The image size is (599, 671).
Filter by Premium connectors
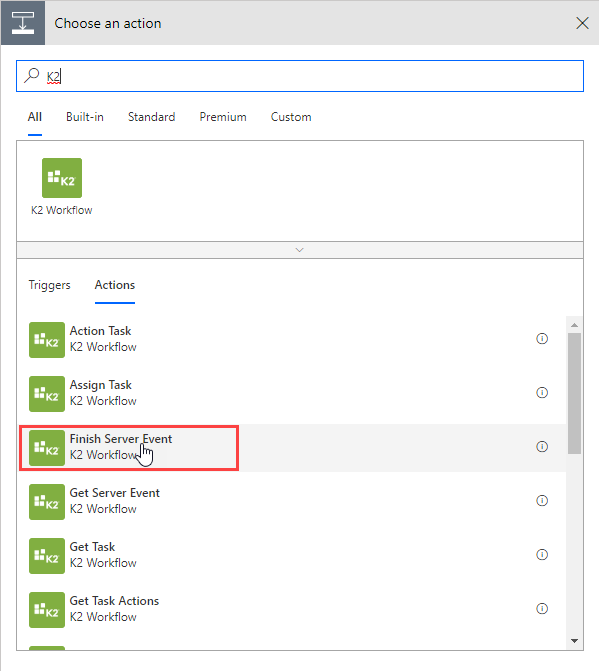point(223,117)
